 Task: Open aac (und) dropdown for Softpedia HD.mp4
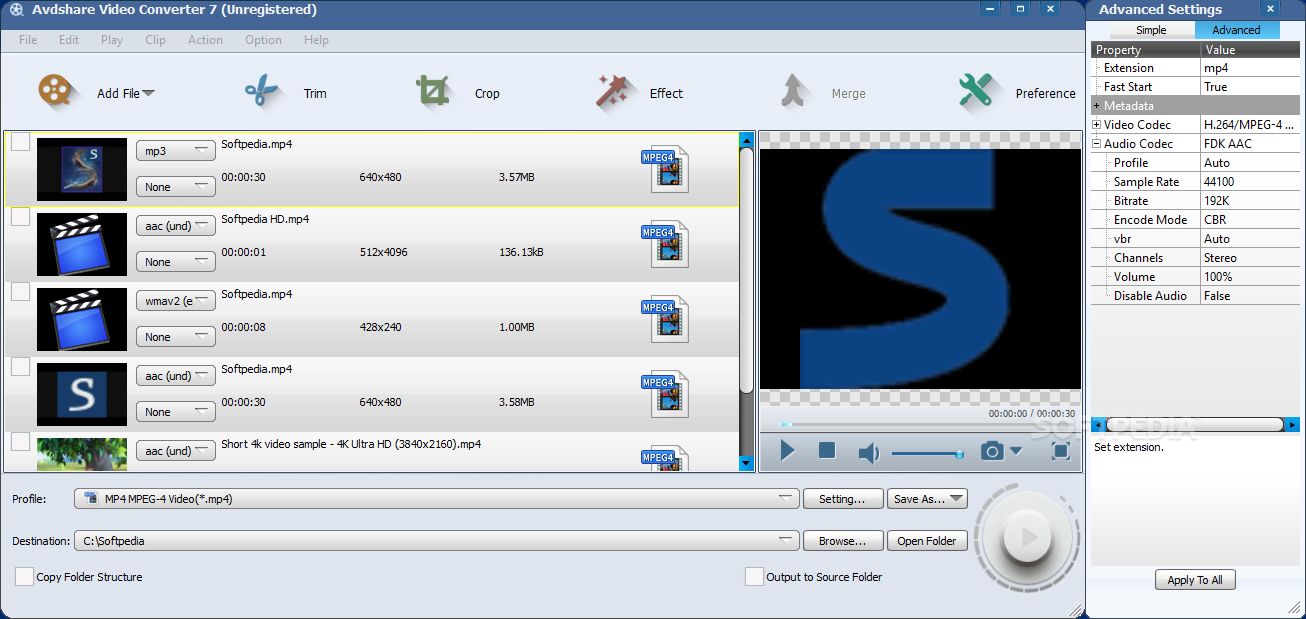coord(176,226)
